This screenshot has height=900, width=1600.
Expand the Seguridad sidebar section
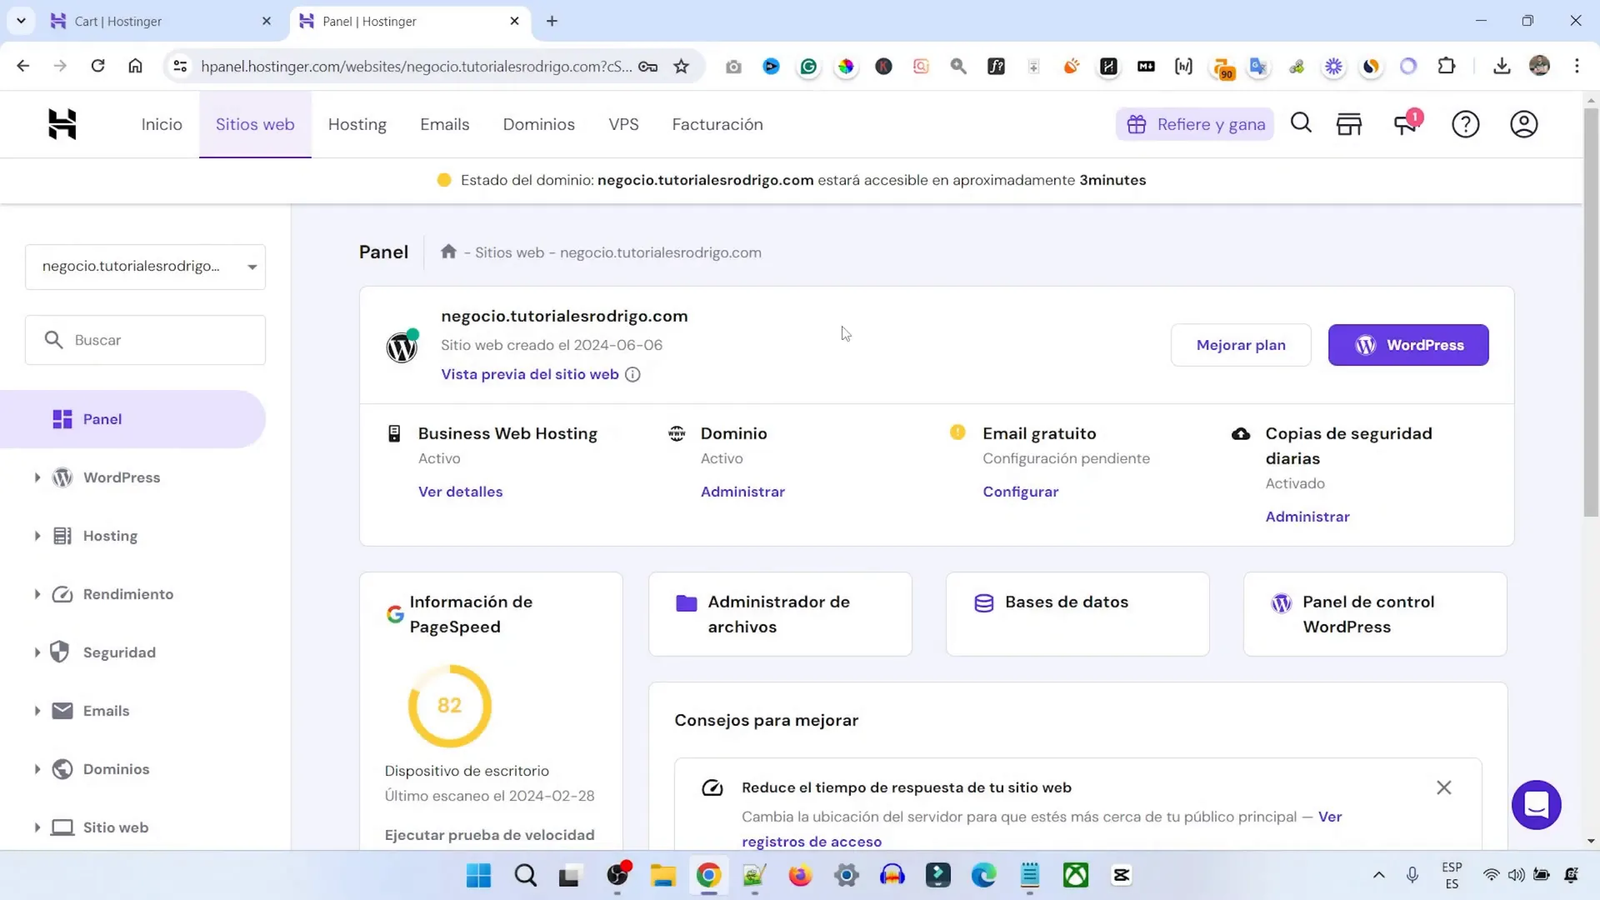[x=37, y=651]
